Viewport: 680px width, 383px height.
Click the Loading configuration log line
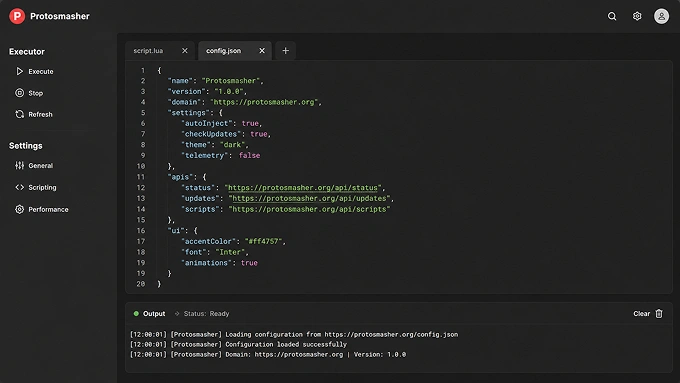click(294, 334)
